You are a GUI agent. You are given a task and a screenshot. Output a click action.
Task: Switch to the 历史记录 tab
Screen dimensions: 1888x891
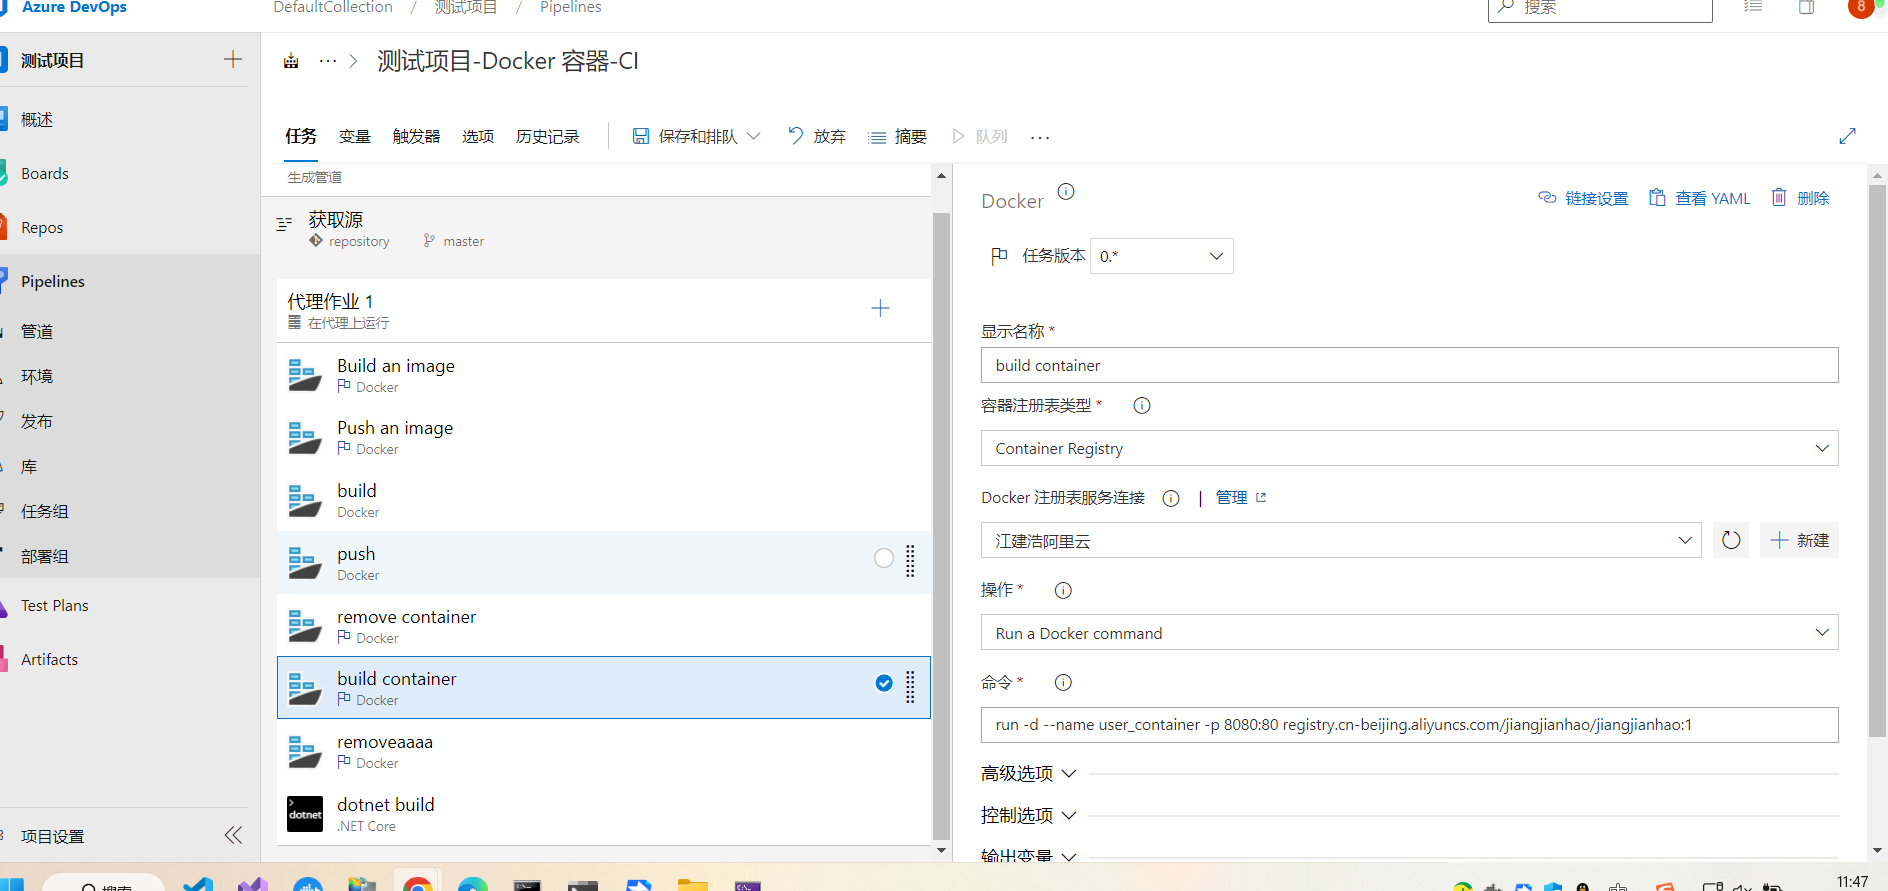point(547,136)
